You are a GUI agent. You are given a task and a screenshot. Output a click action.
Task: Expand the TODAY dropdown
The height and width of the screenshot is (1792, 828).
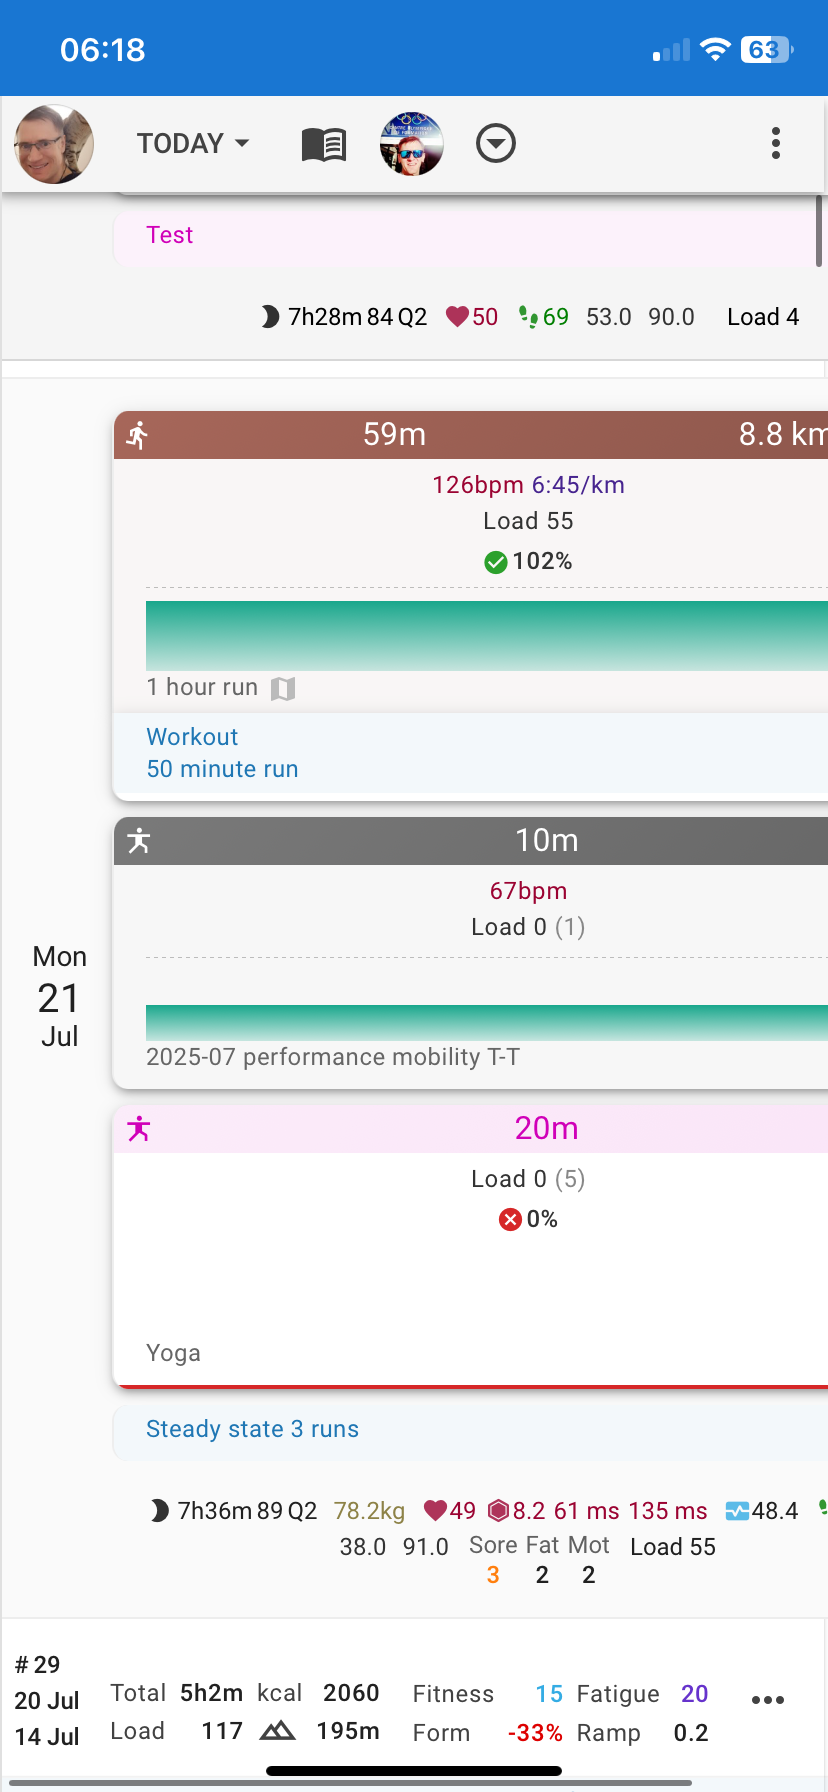(193, 144)
